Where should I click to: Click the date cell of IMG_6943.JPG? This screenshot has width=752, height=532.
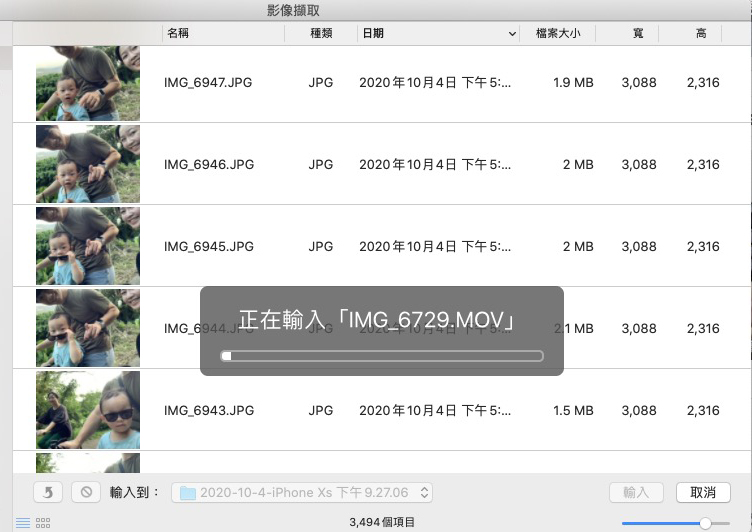point(435,411)
